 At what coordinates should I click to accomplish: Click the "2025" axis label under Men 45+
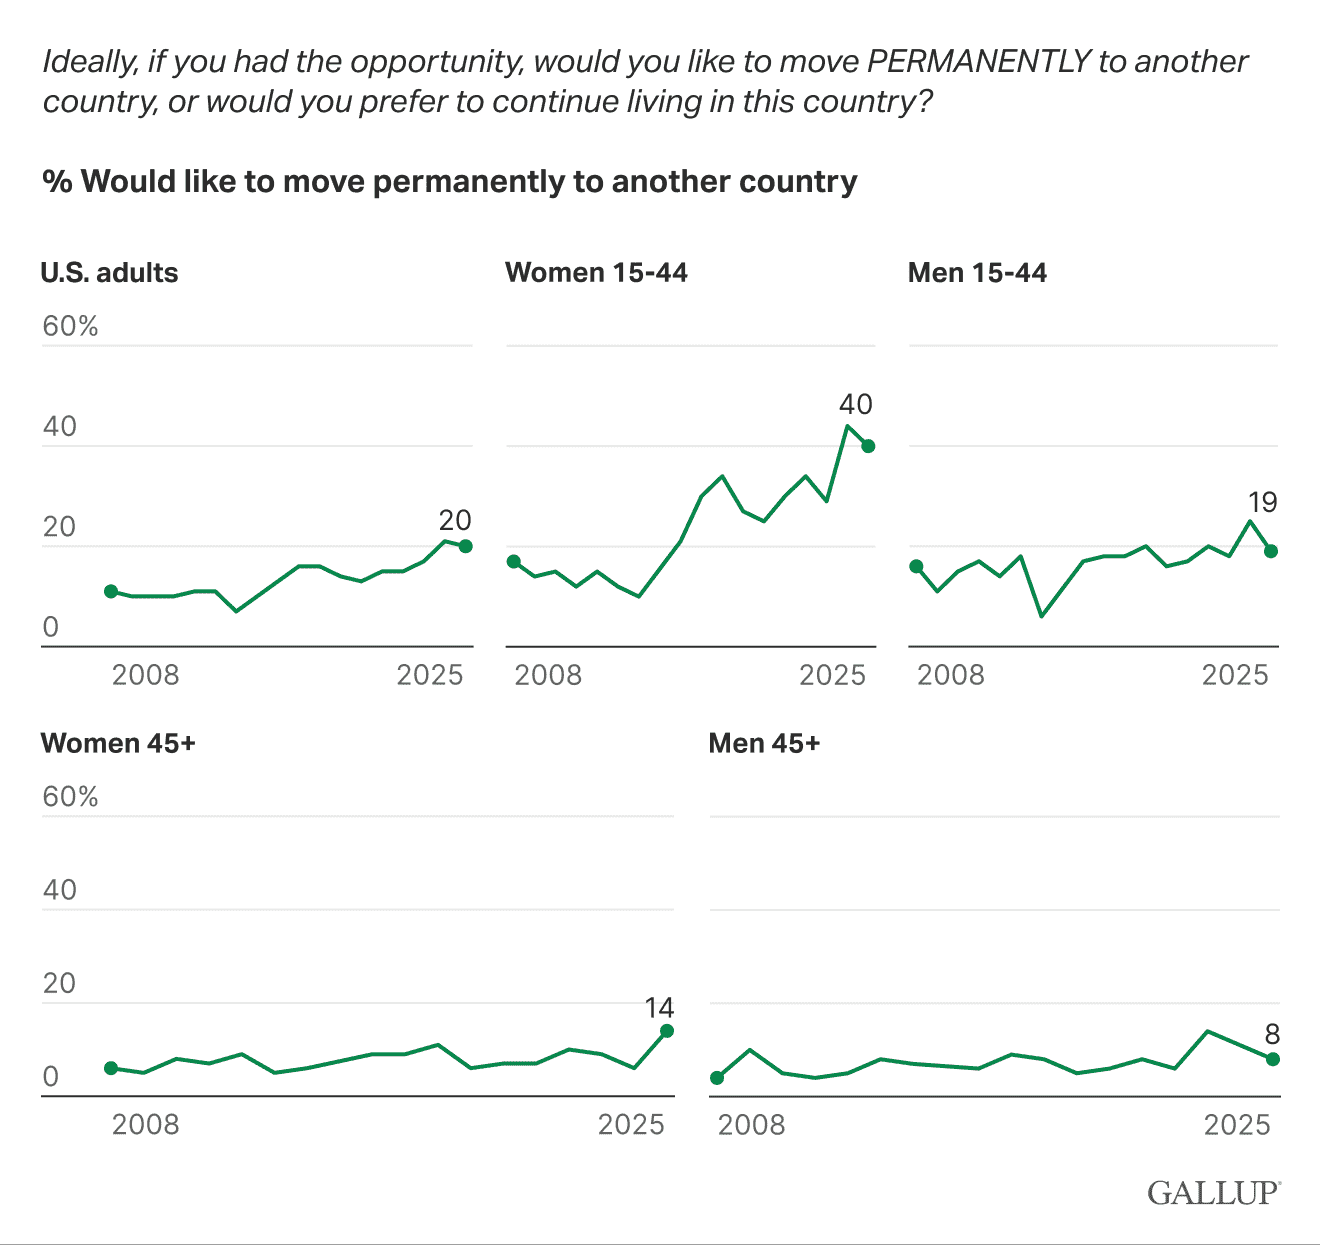click(x=1237, y=1125)
